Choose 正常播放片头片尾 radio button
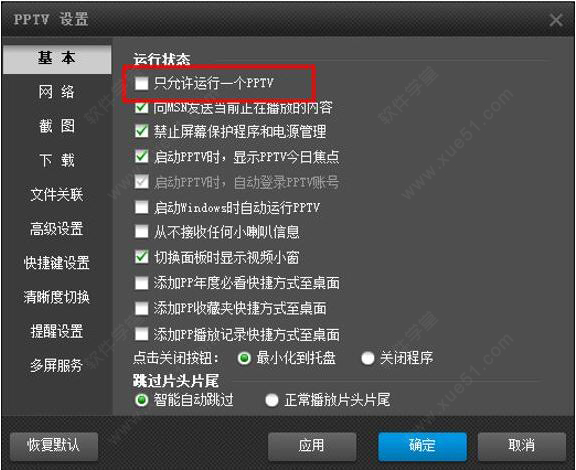This screenshot has height=470, width=576. (x=272, y=400)
